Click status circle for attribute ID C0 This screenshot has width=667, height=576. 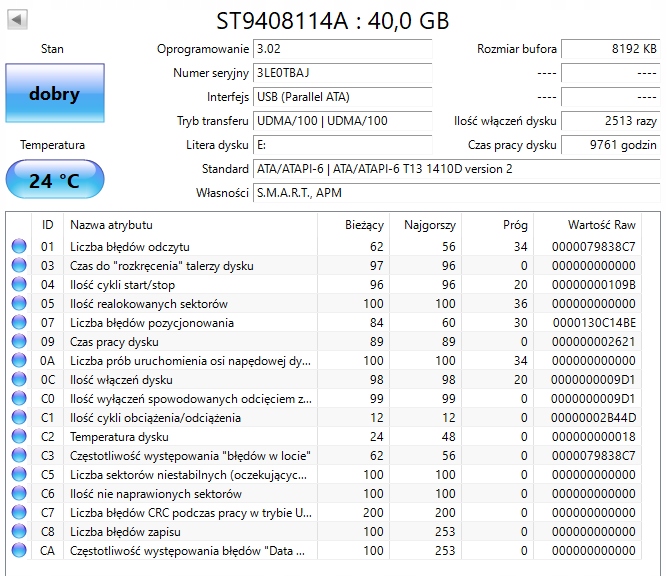pos(19,398)
